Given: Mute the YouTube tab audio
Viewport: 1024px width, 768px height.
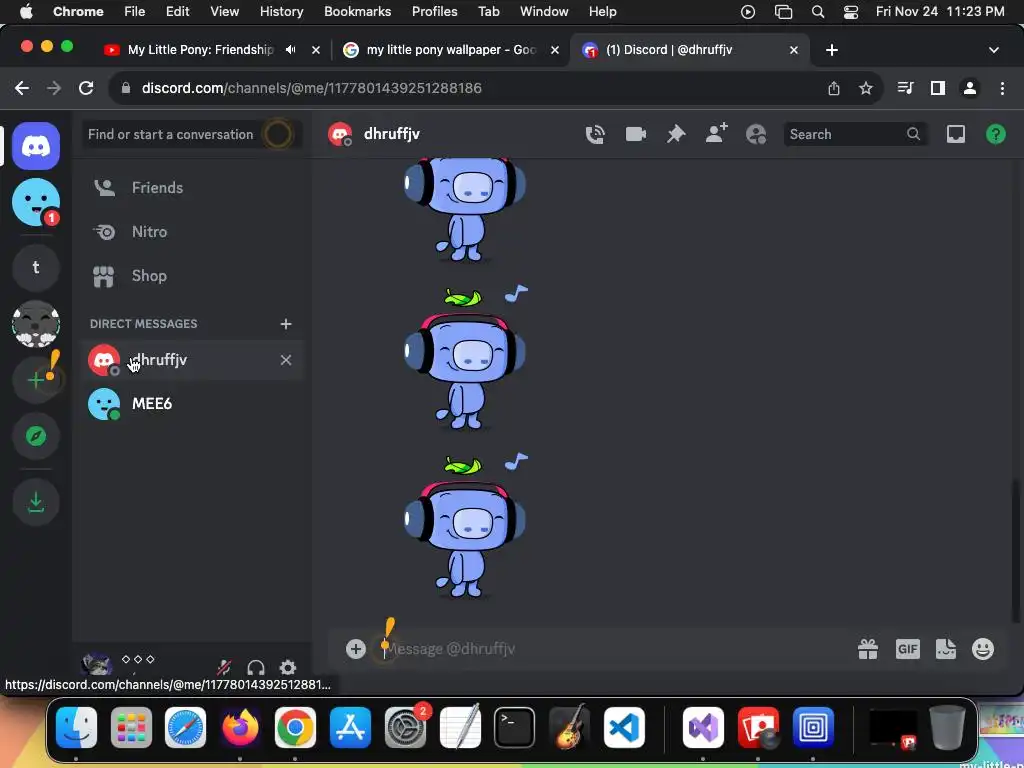Looking at the screenshot, I should [x=291, y=50].
